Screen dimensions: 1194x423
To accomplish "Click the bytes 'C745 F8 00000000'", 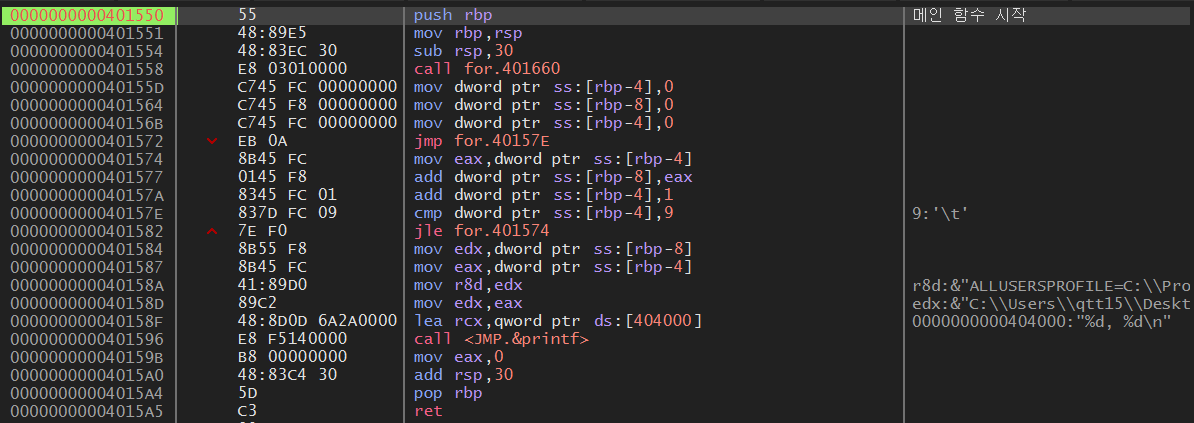I will tap(318, 105).
